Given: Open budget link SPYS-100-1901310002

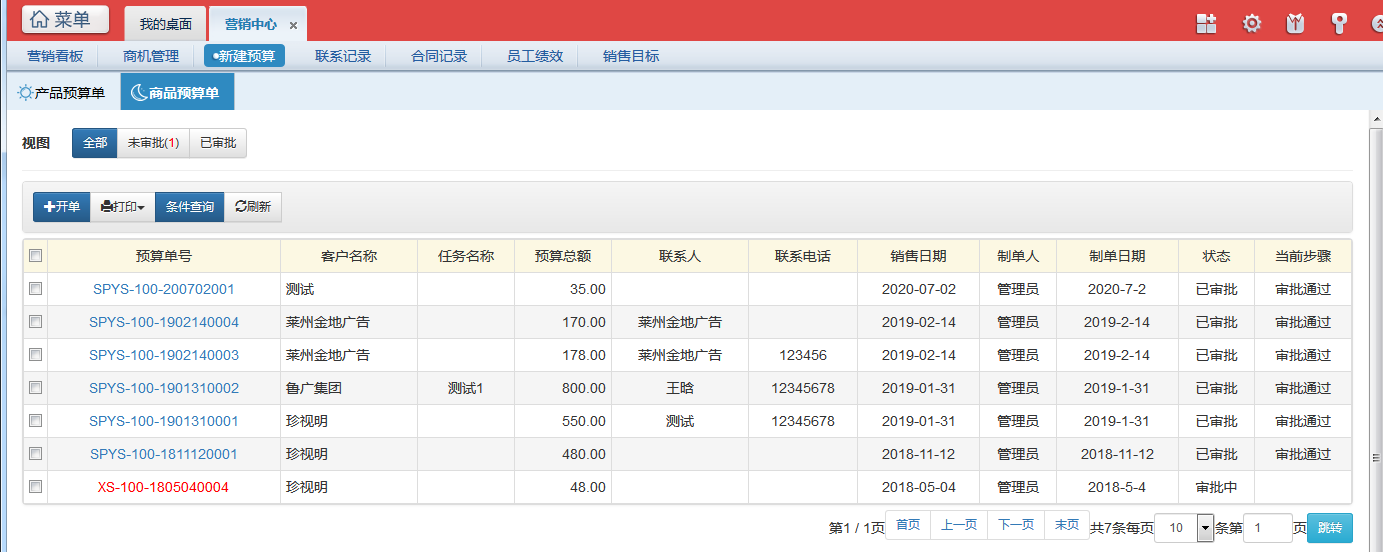Looking at the screenshot, I should [164, 388].
